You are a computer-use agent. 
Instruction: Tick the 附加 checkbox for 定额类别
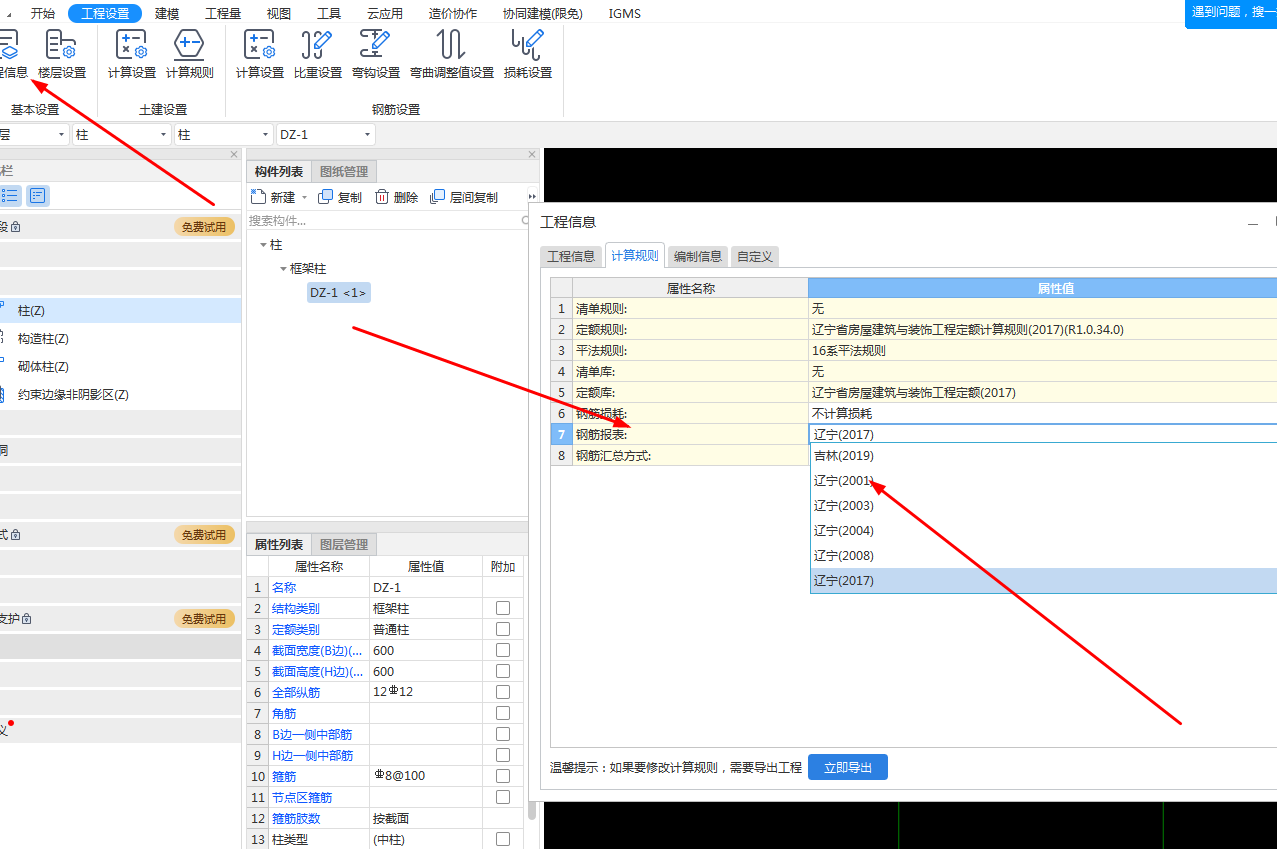(x=503, y=629)
